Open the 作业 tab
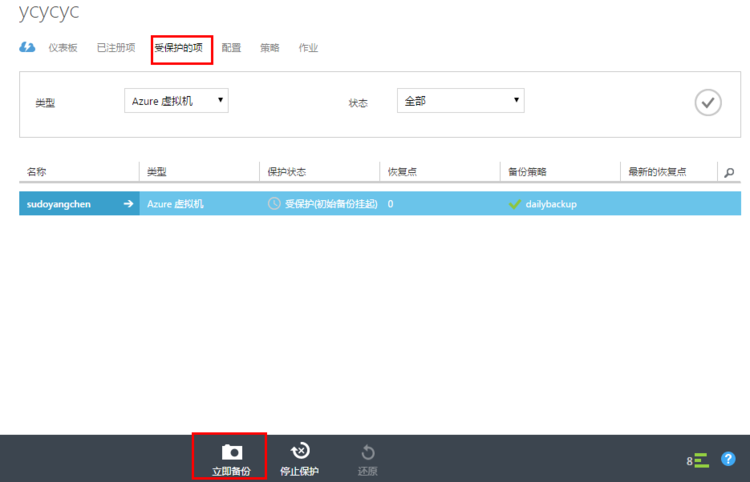This screenshot has width=750, height=482. (308, 48)
